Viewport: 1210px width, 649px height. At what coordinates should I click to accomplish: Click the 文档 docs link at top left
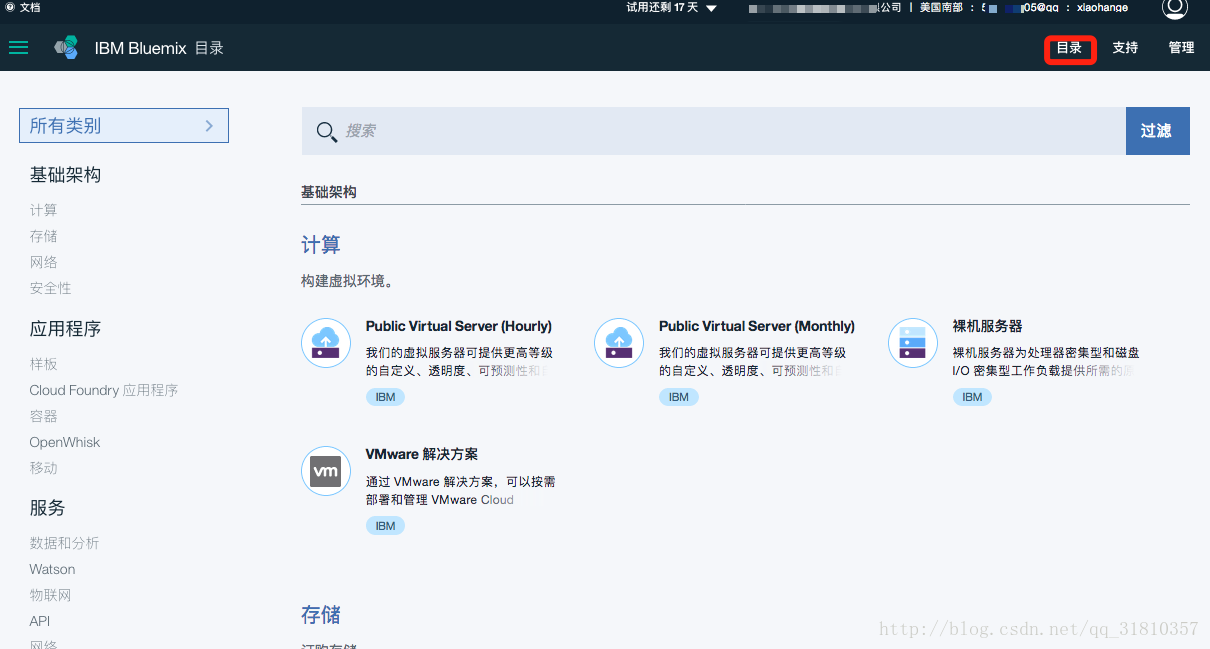30,7
